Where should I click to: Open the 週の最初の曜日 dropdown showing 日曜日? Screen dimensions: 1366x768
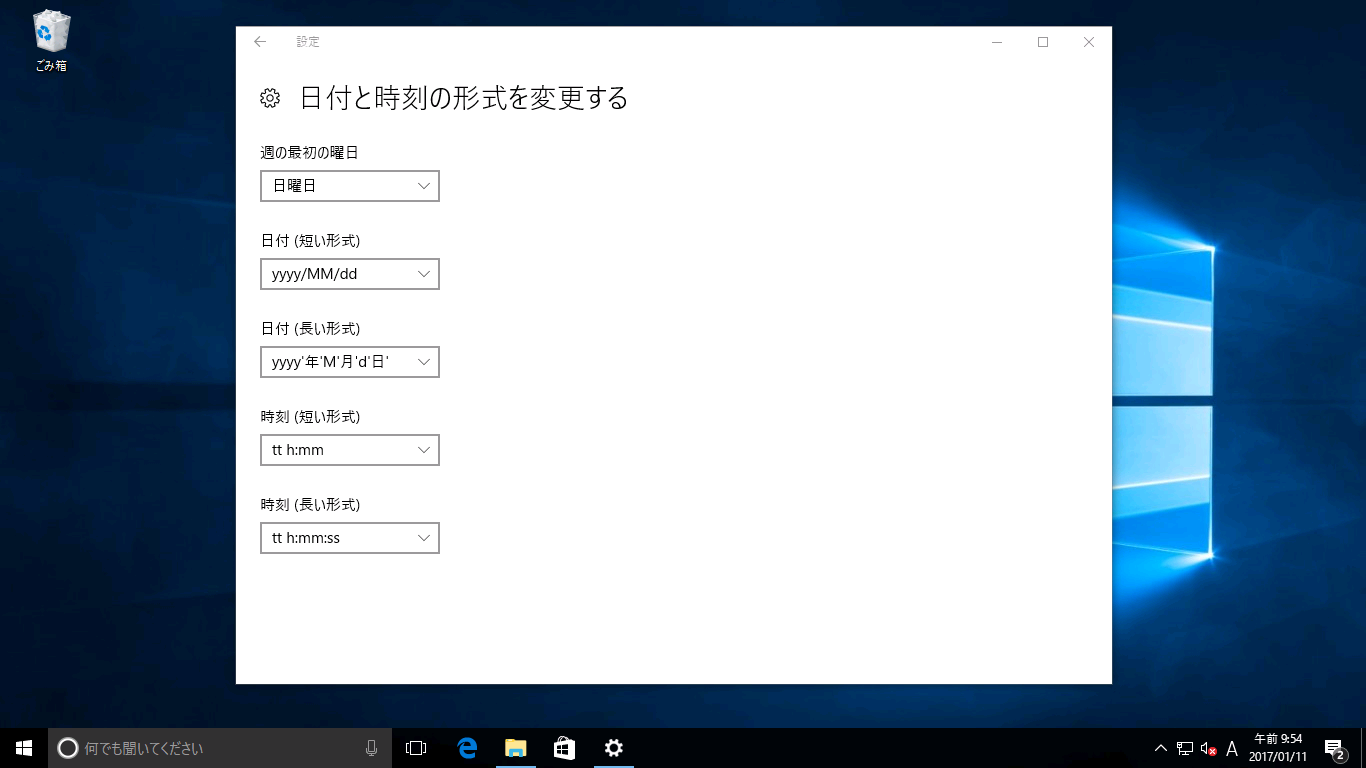[349, 185]
